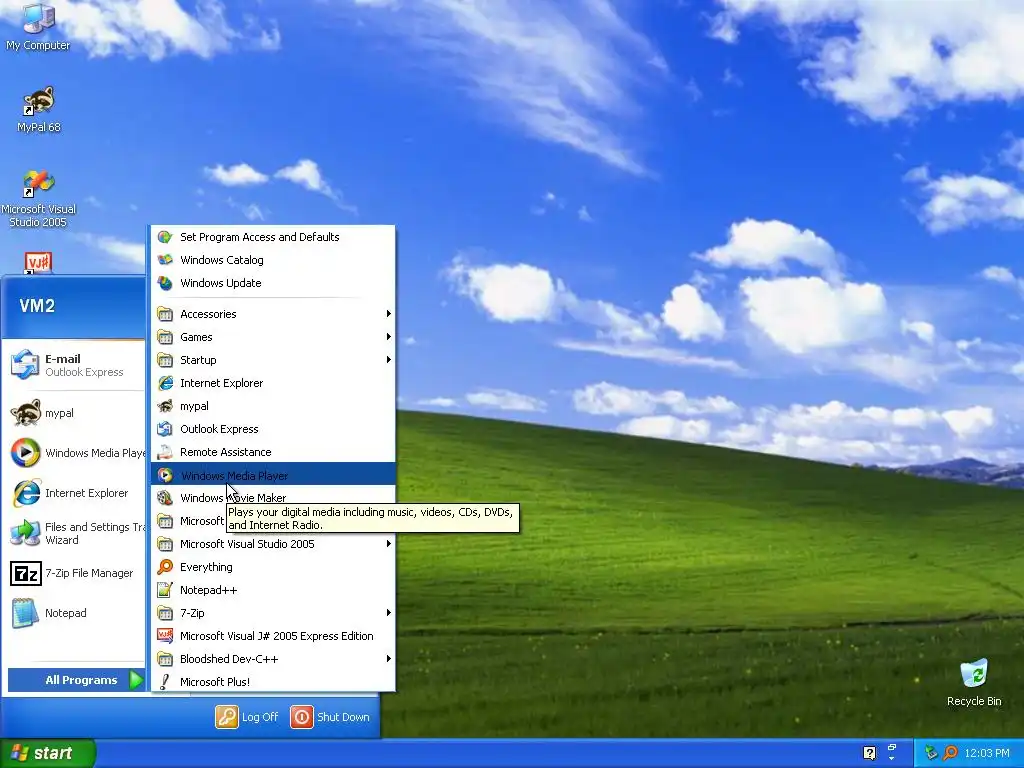Launch highlighted Windows Media Player entry
Image resolution: width=1024 pixels, height=768 pixels.
click(x=273, y=475)
